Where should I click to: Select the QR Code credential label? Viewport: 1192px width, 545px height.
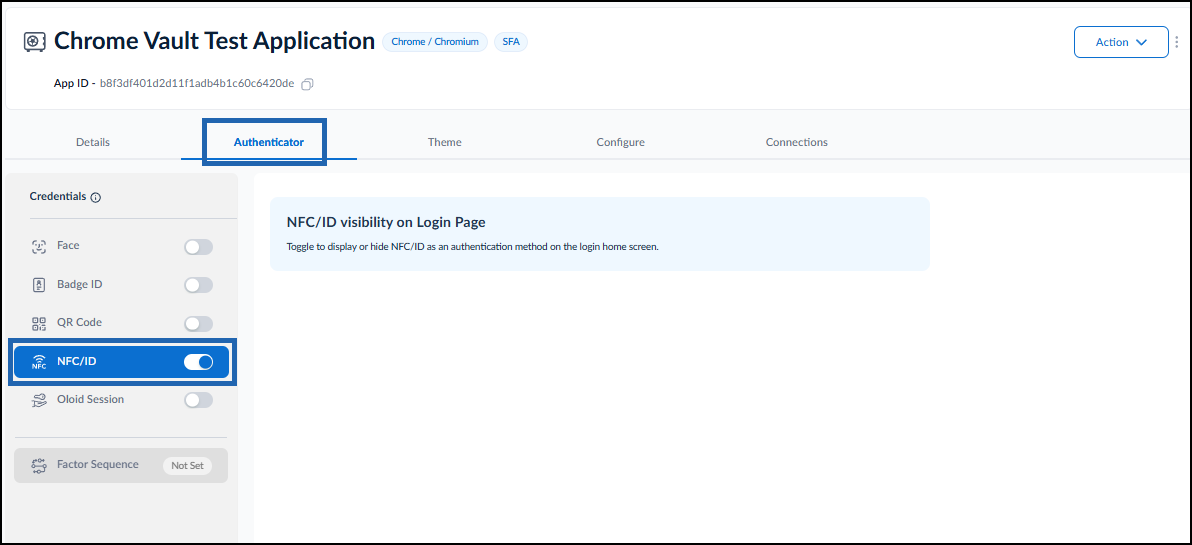coord(79,322)
